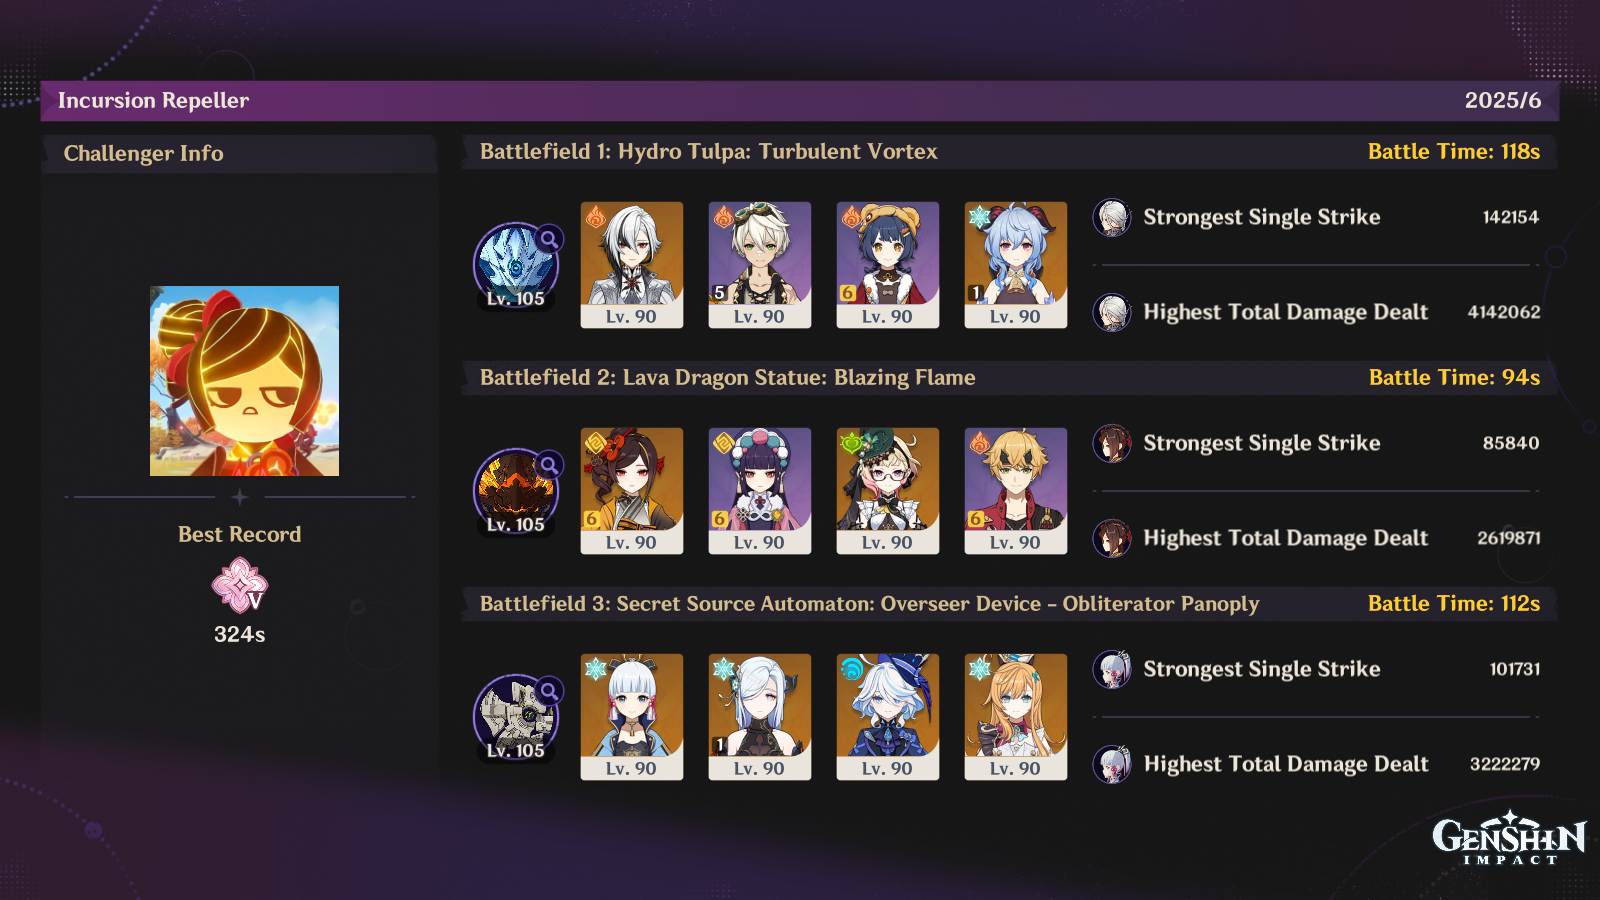
Task: Select Ganyu's card in Battlefield 1
Action: 1016,265
